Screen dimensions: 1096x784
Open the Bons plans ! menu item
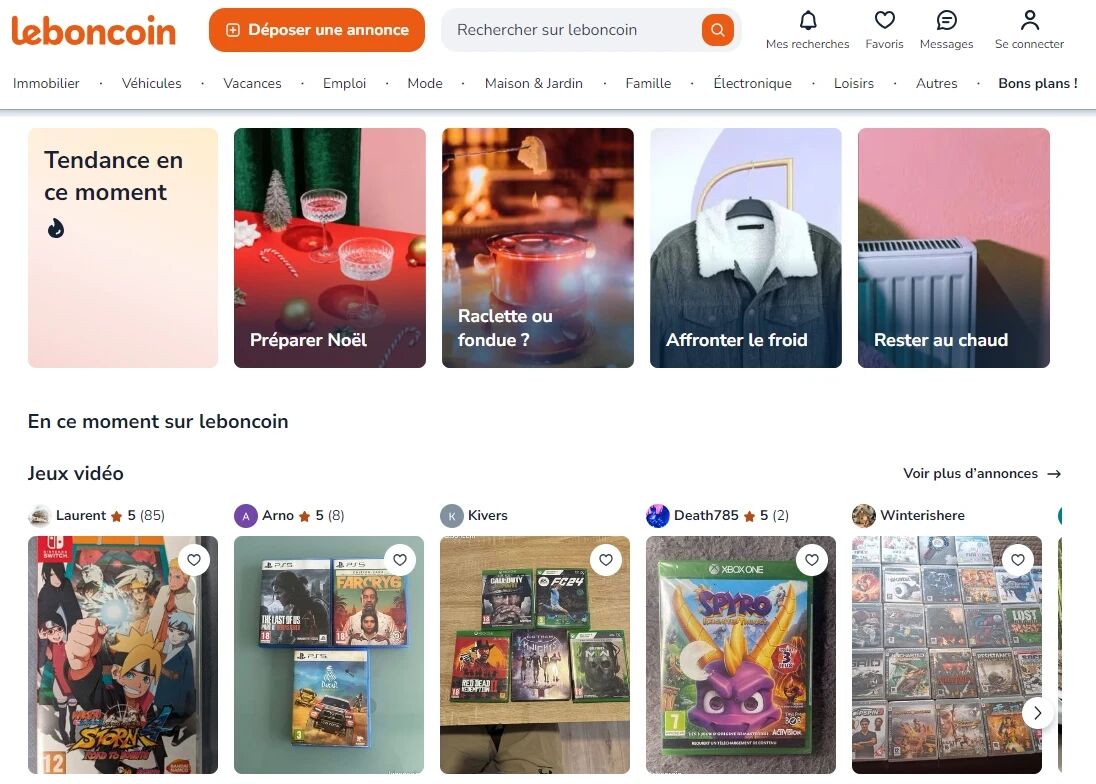coord(1037,84)
